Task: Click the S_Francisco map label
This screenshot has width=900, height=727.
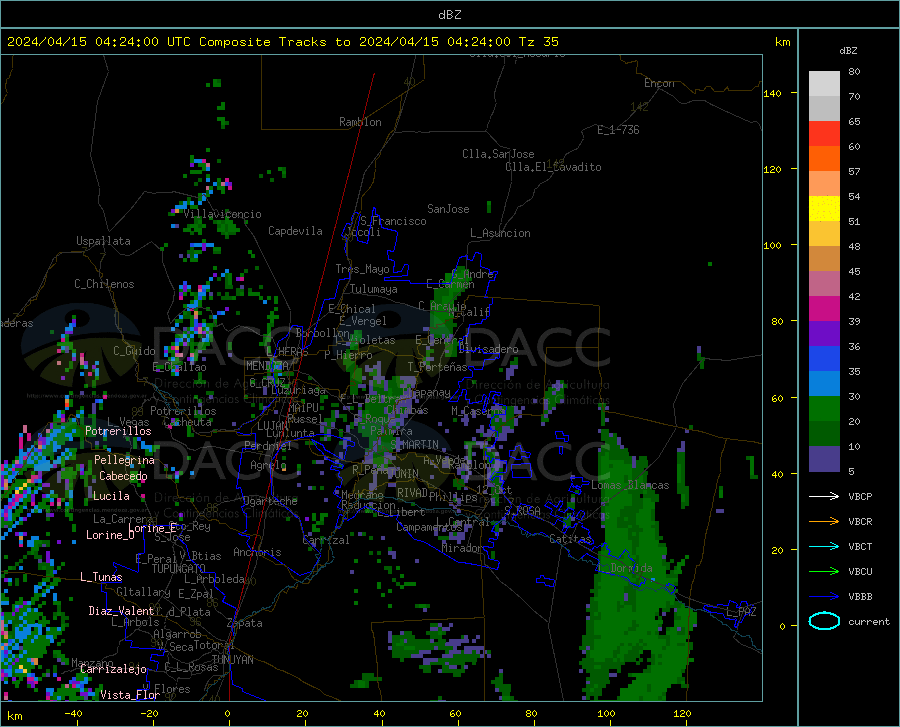Action: click(x=393, y=221)
